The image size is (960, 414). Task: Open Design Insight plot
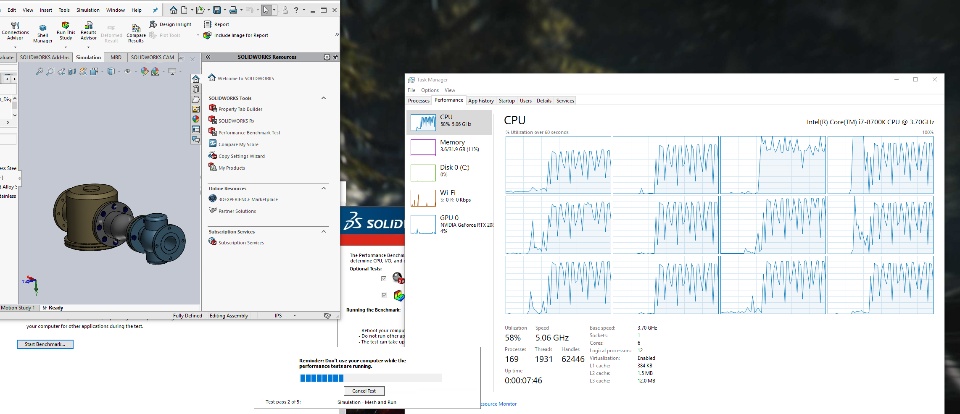pos(171,24)
